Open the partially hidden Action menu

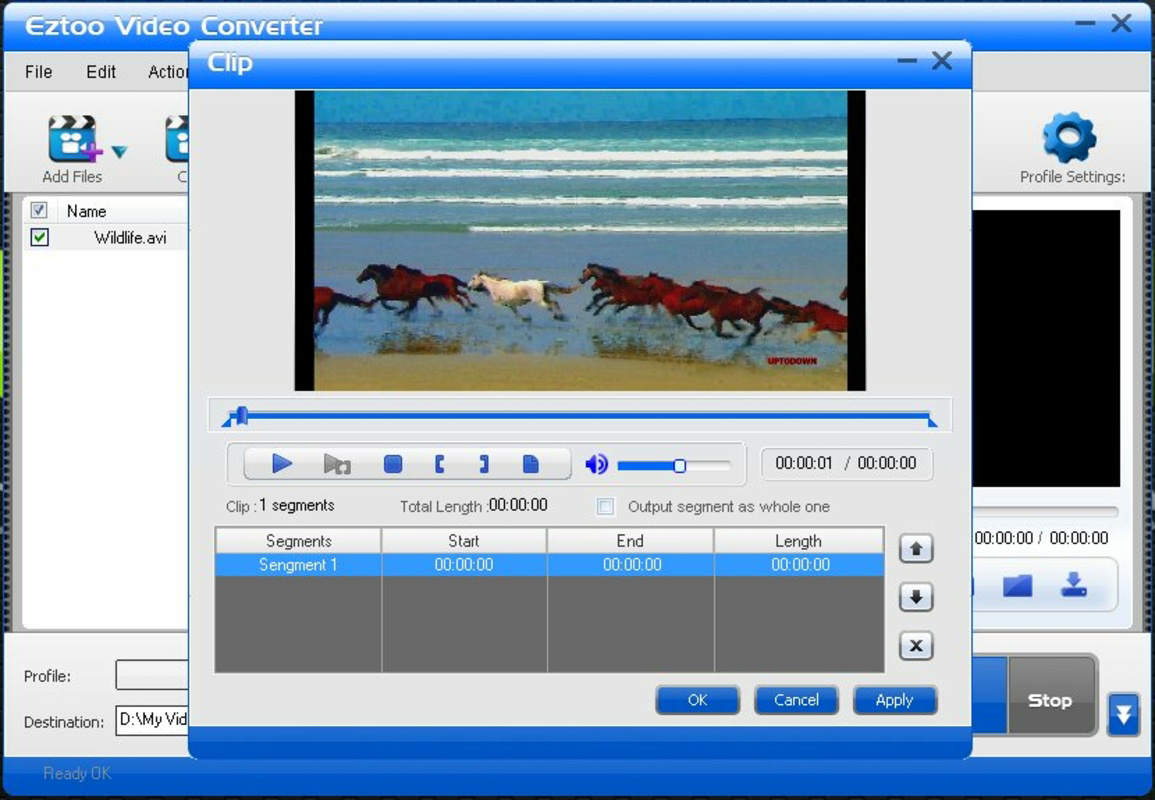click(x=168, y=71)
